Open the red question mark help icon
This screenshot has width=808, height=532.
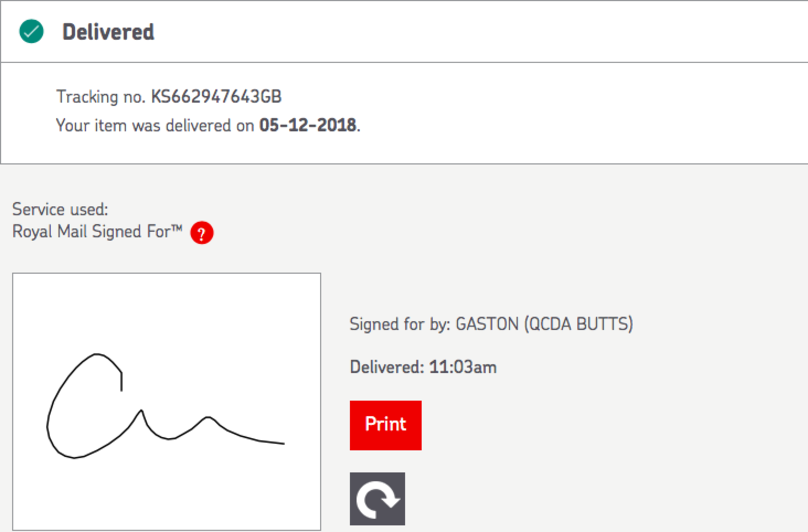coord(202,232)
